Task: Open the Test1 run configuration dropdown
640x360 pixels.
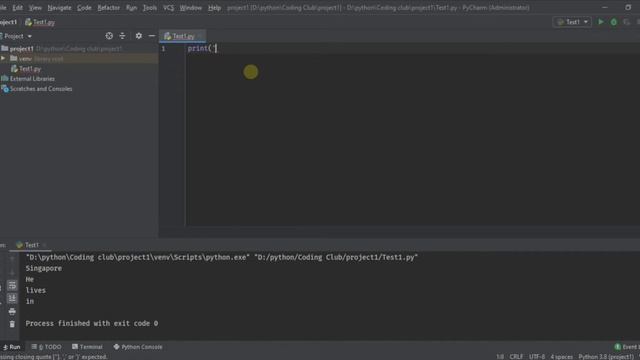Action: [572, 22]
